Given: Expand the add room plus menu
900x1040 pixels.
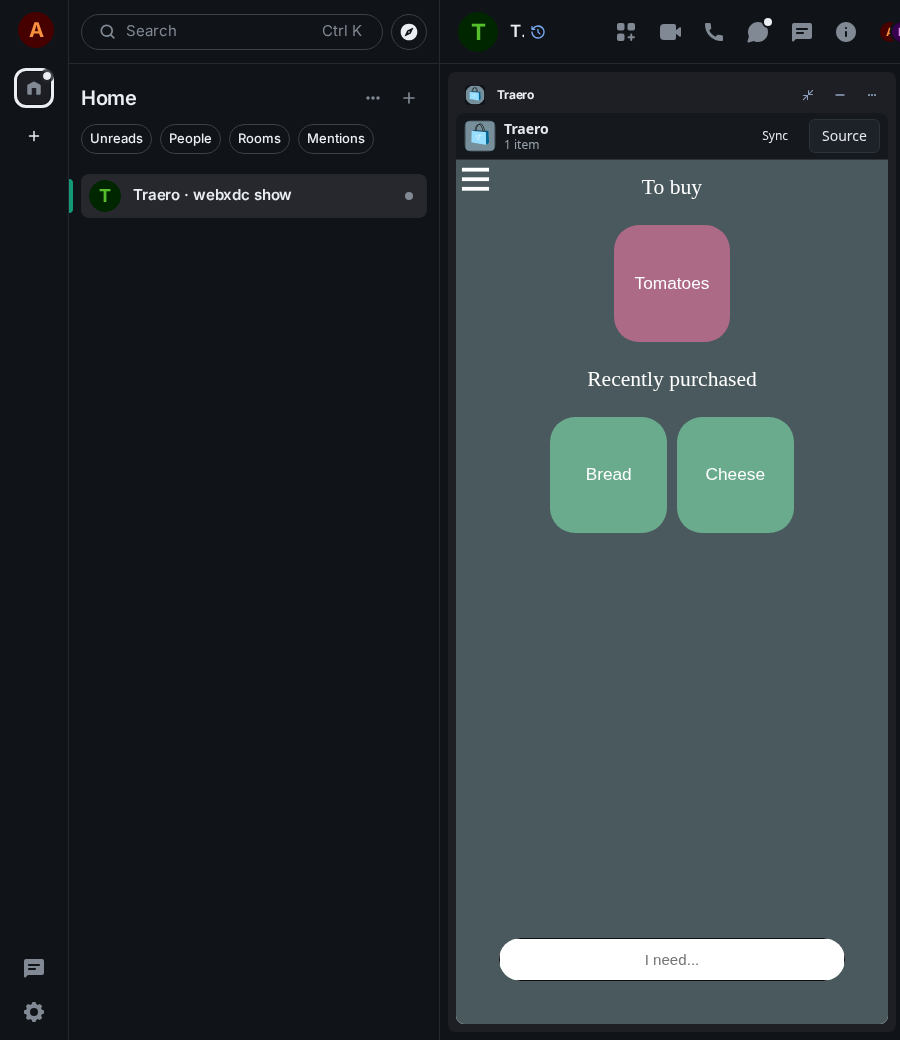Looking at the screenshot, I should 409,98.
